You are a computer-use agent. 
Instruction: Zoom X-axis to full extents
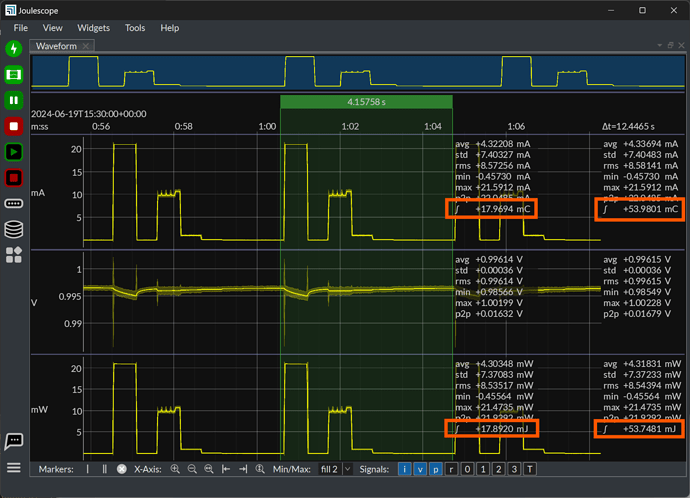coord(209,469)
